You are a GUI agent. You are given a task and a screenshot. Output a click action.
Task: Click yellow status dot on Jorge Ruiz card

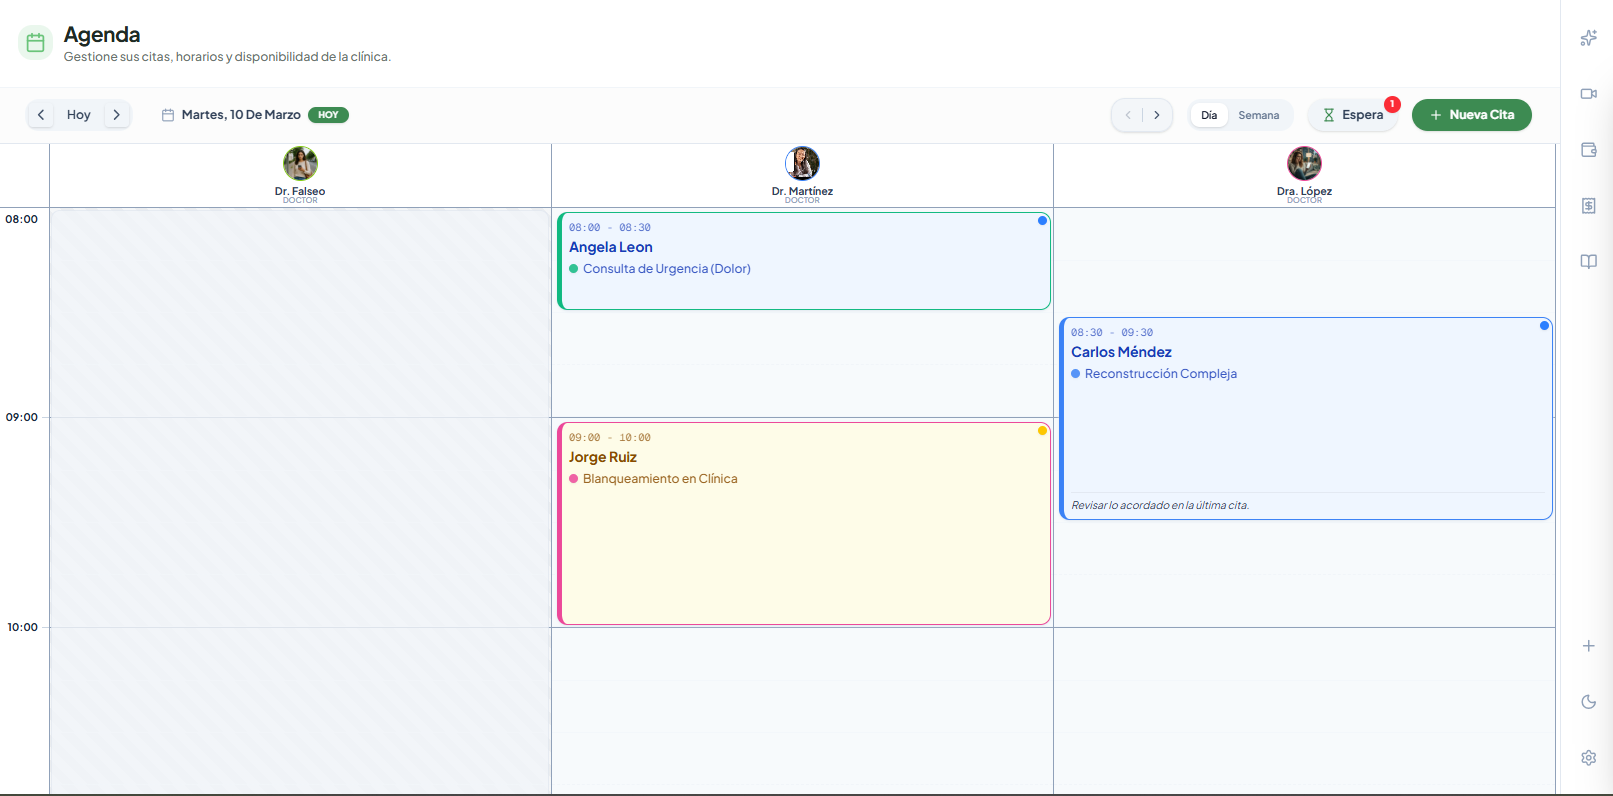point(1042,431)
